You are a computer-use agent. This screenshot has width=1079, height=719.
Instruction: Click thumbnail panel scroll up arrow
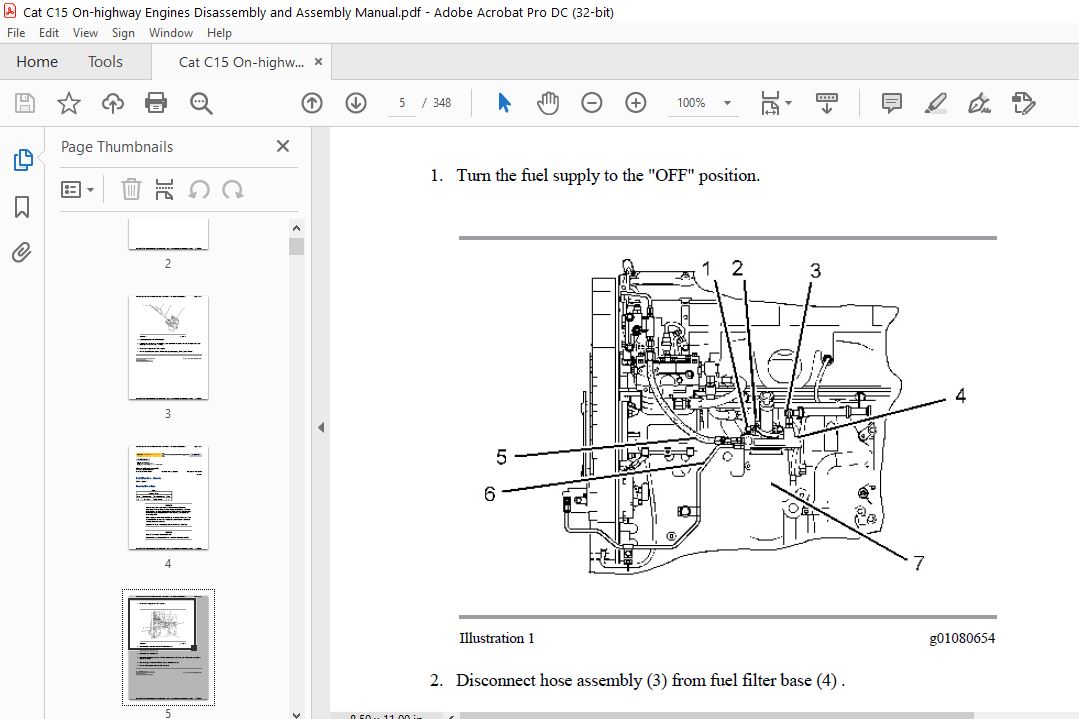click(297, 228)
